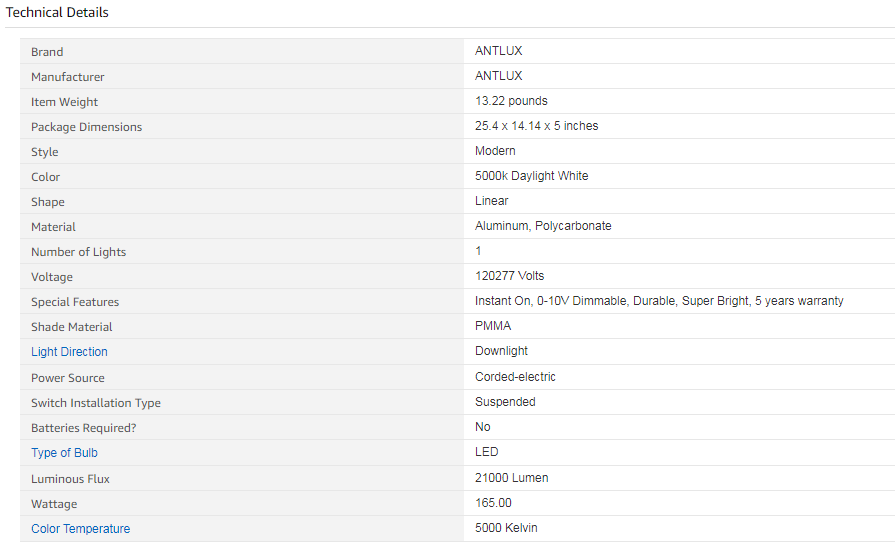This screenshot has height=542, width=895.
Task: Open the Light Direction link
Action: coord(69,352)
